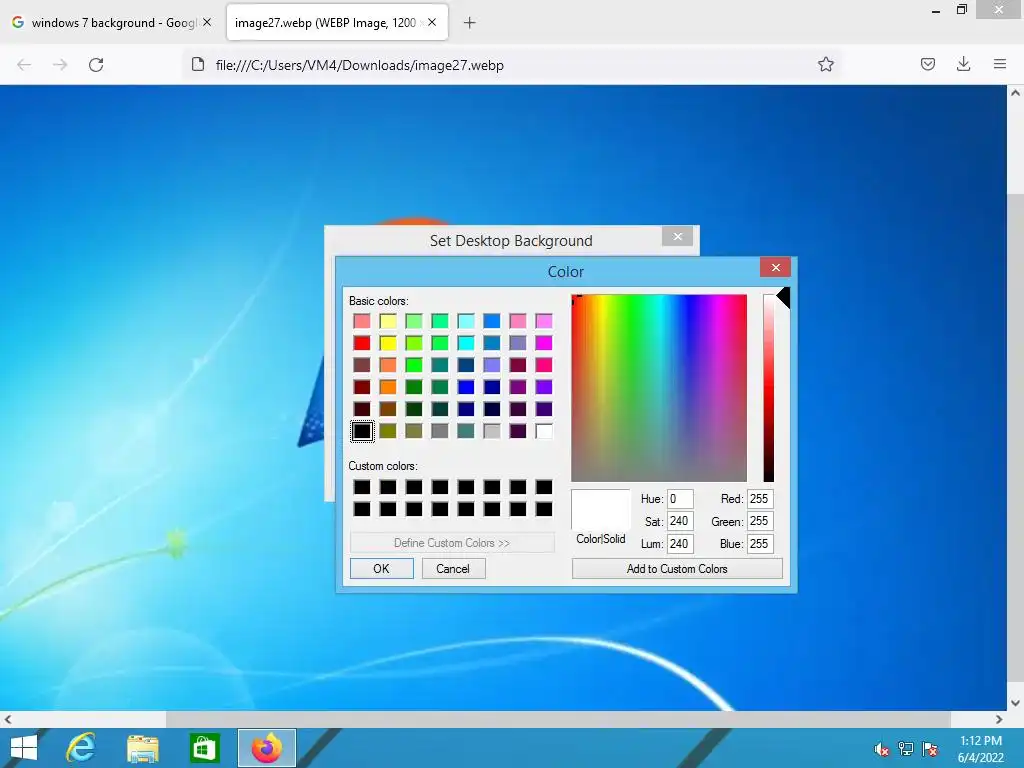Close the Color dialog
The image size is (1024, 768).
775,267
